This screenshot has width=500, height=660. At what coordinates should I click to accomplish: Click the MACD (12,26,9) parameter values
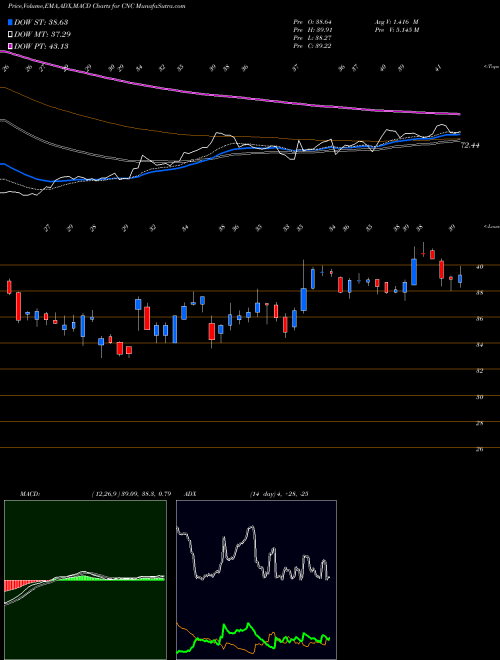tap(131, 494)
